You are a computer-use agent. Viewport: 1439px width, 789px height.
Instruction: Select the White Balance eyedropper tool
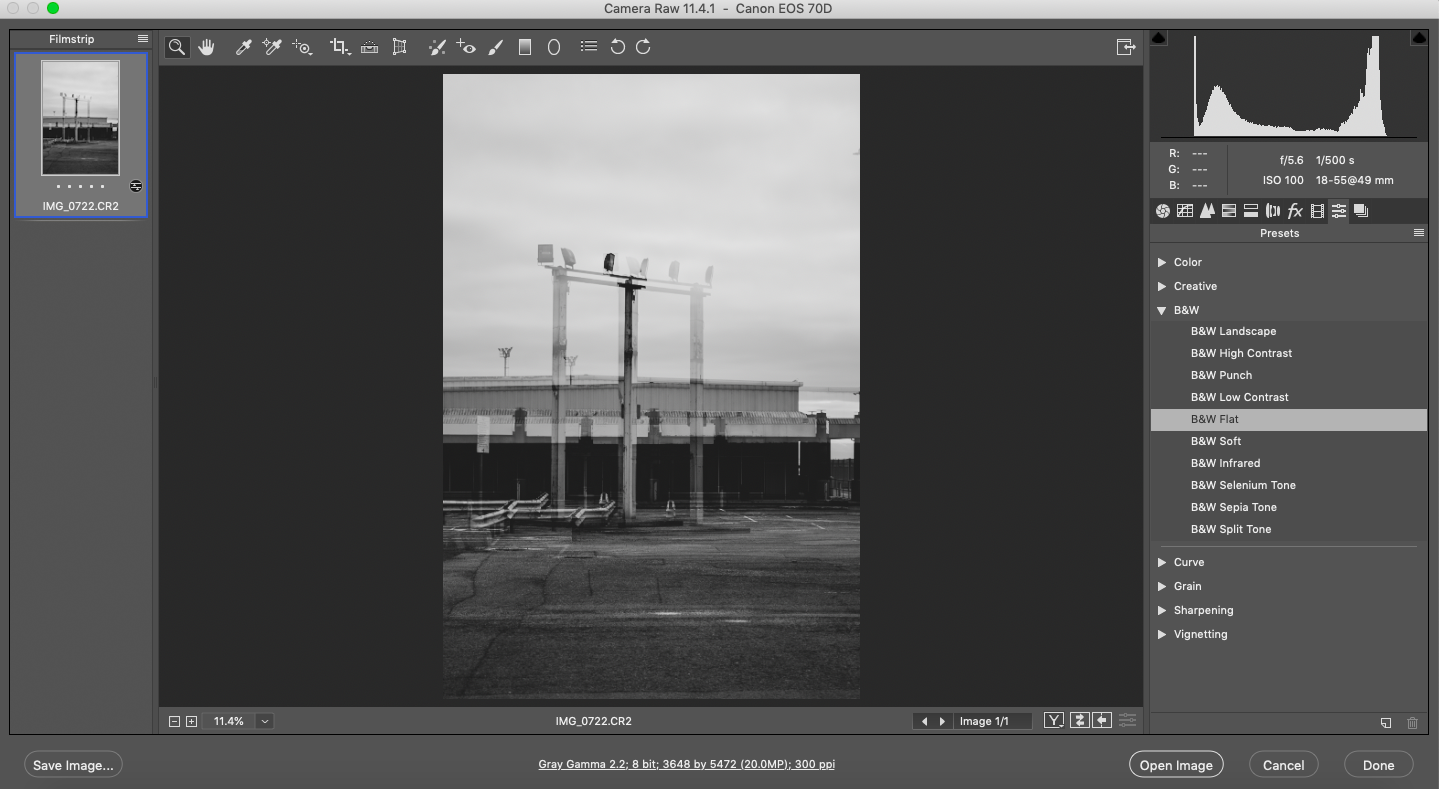(243, 47)
